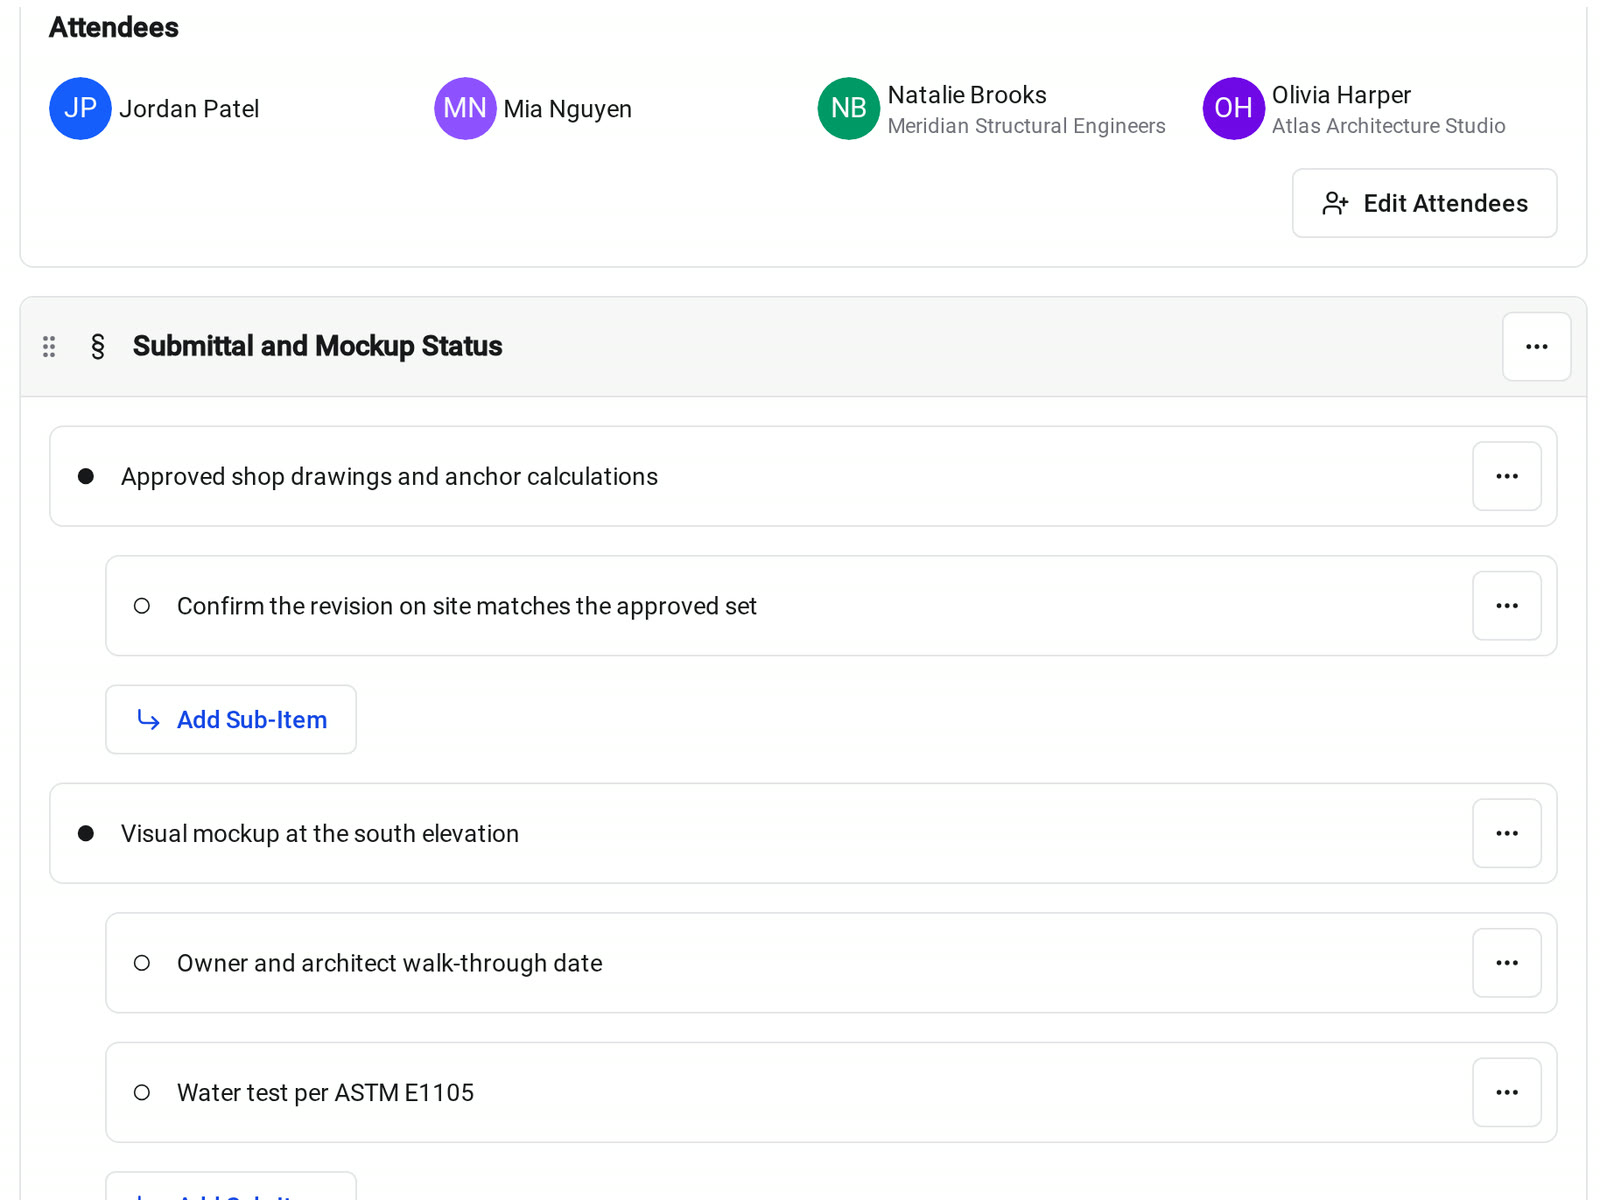This screenshot has height=1200, width=1600.
Task: Click 'Atlas Architecture Studio' company label
Action: point(1388,126)
